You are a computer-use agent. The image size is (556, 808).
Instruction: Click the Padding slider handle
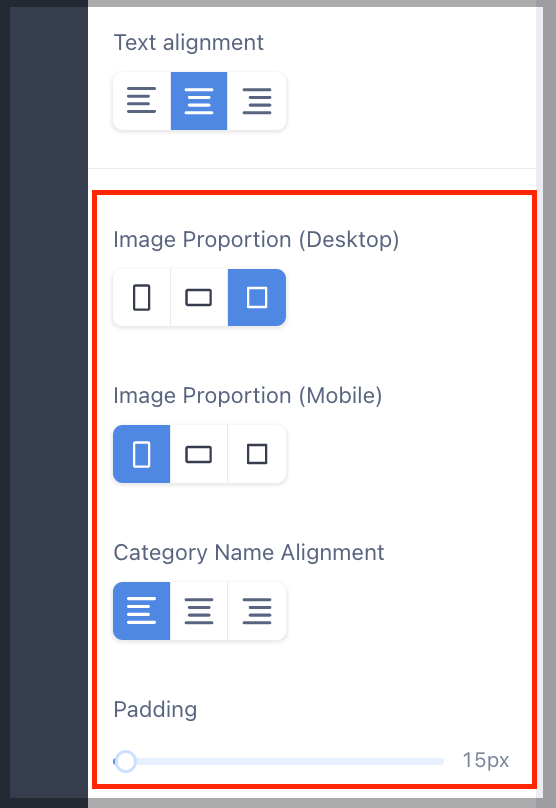coord(126,761)
